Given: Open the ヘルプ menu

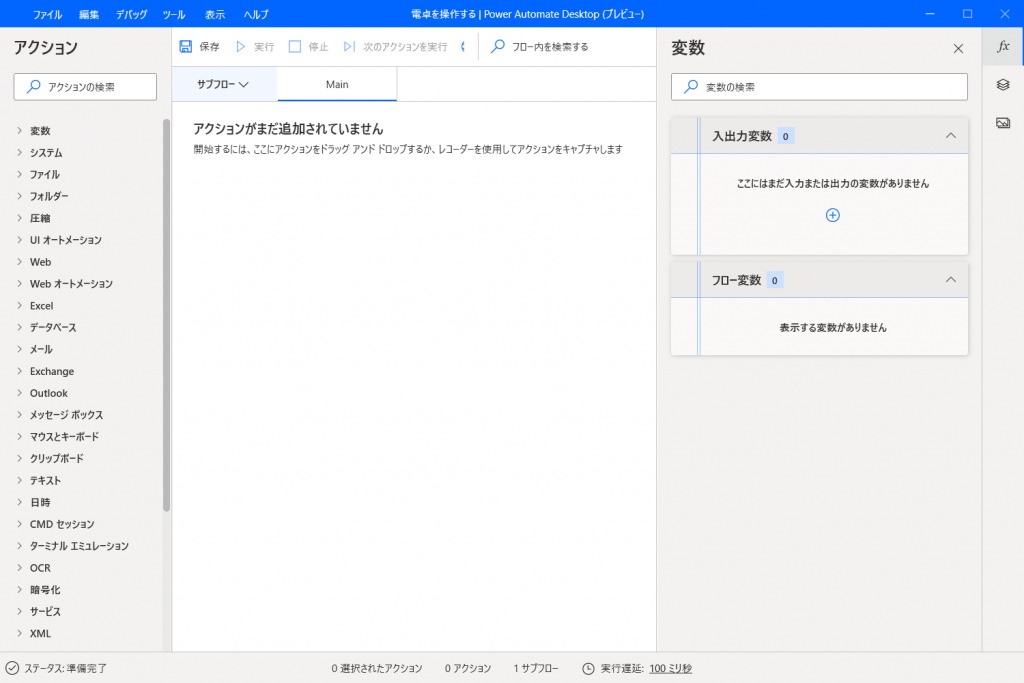Looking at the screenshot, I should click(256, 14).
